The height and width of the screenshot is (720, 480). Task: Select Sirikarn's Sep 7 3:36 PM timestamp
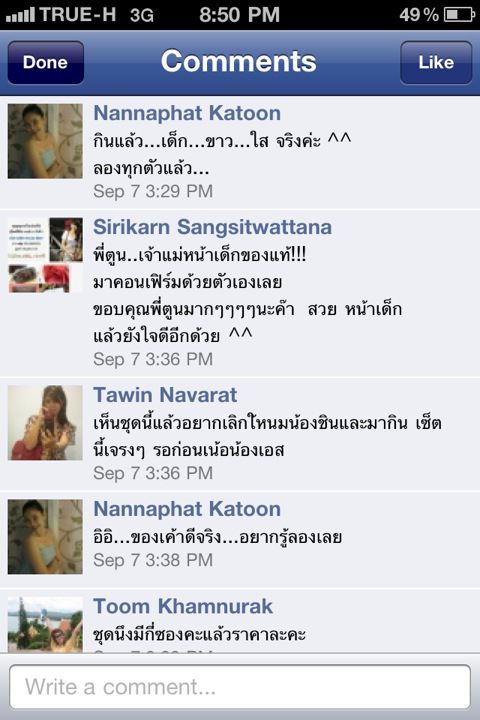(x=153, y=359)
